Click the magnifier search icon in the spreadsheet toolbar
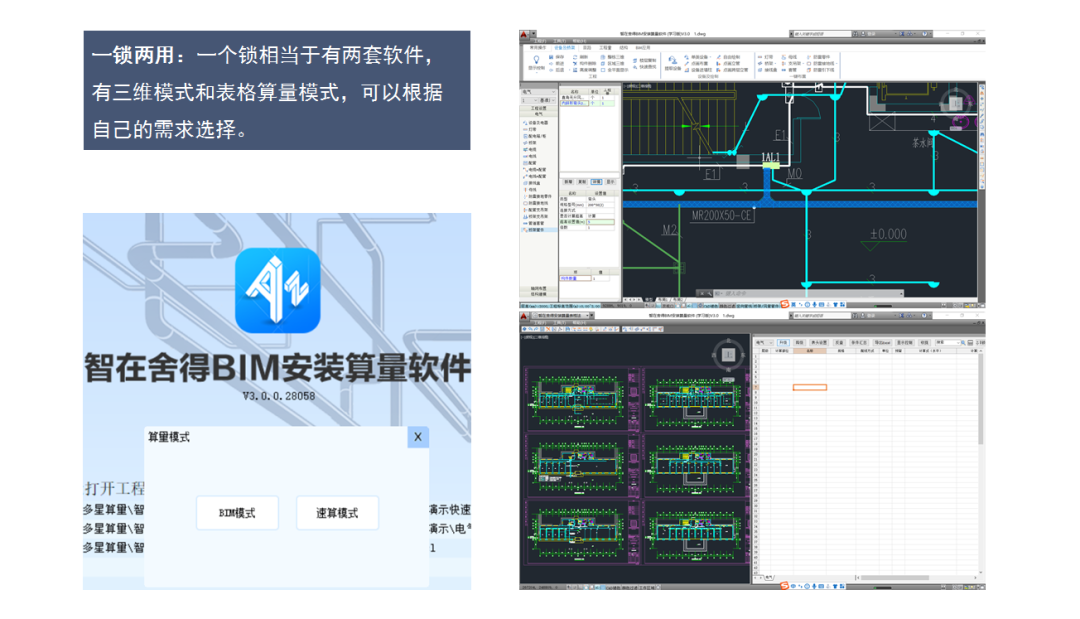The width and height of the screenshot is (1080, 619). (963, 342)
